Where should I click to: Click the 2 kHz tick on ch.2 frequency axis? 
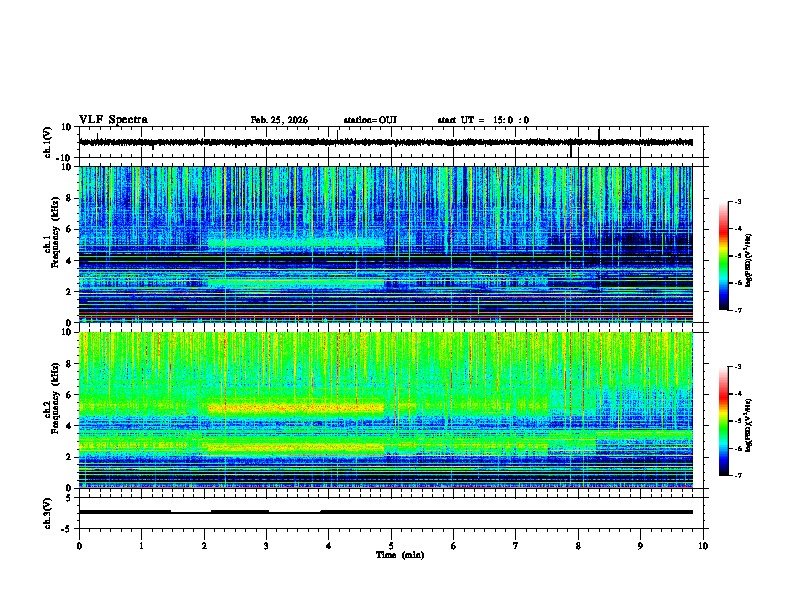(x=69, y=457)
